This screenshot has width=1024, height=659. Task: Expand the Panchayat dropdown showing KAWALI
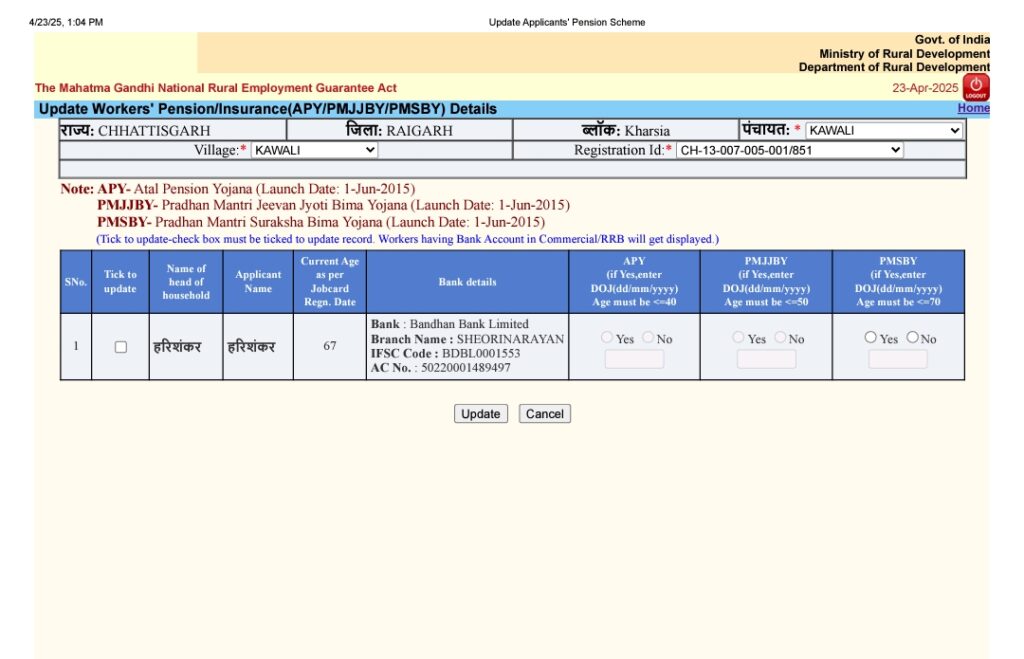(x=884, y=131)
